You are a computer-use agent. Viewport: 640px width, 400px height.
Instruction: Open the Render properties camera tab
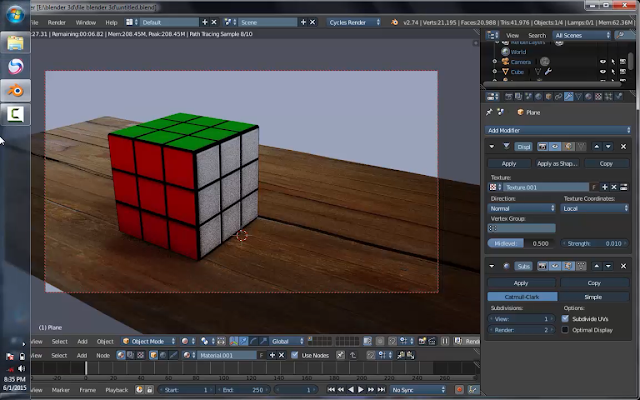[509, 97]
